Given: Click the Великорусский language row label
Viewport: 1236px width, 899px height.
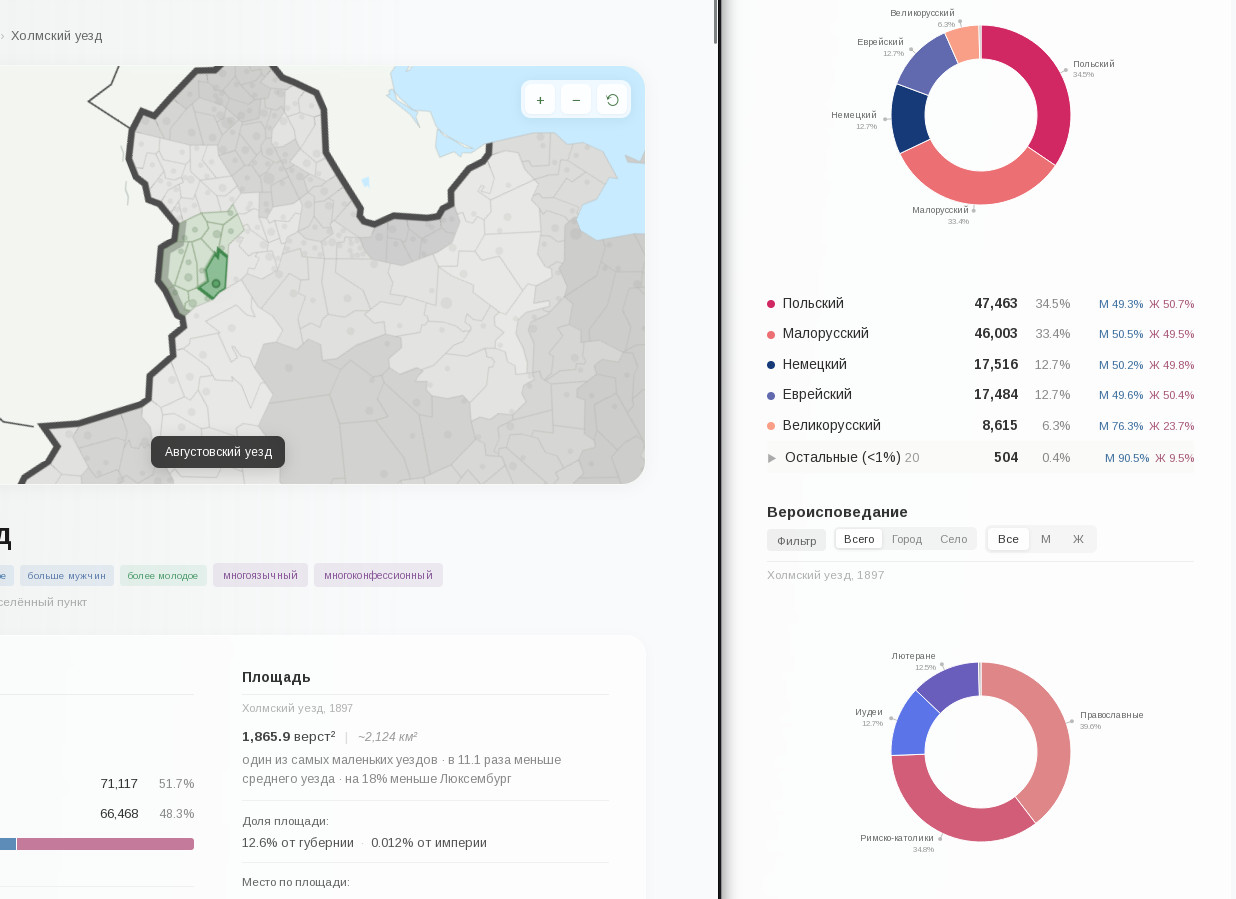Looking at the screenshot, I should point(831,425).
